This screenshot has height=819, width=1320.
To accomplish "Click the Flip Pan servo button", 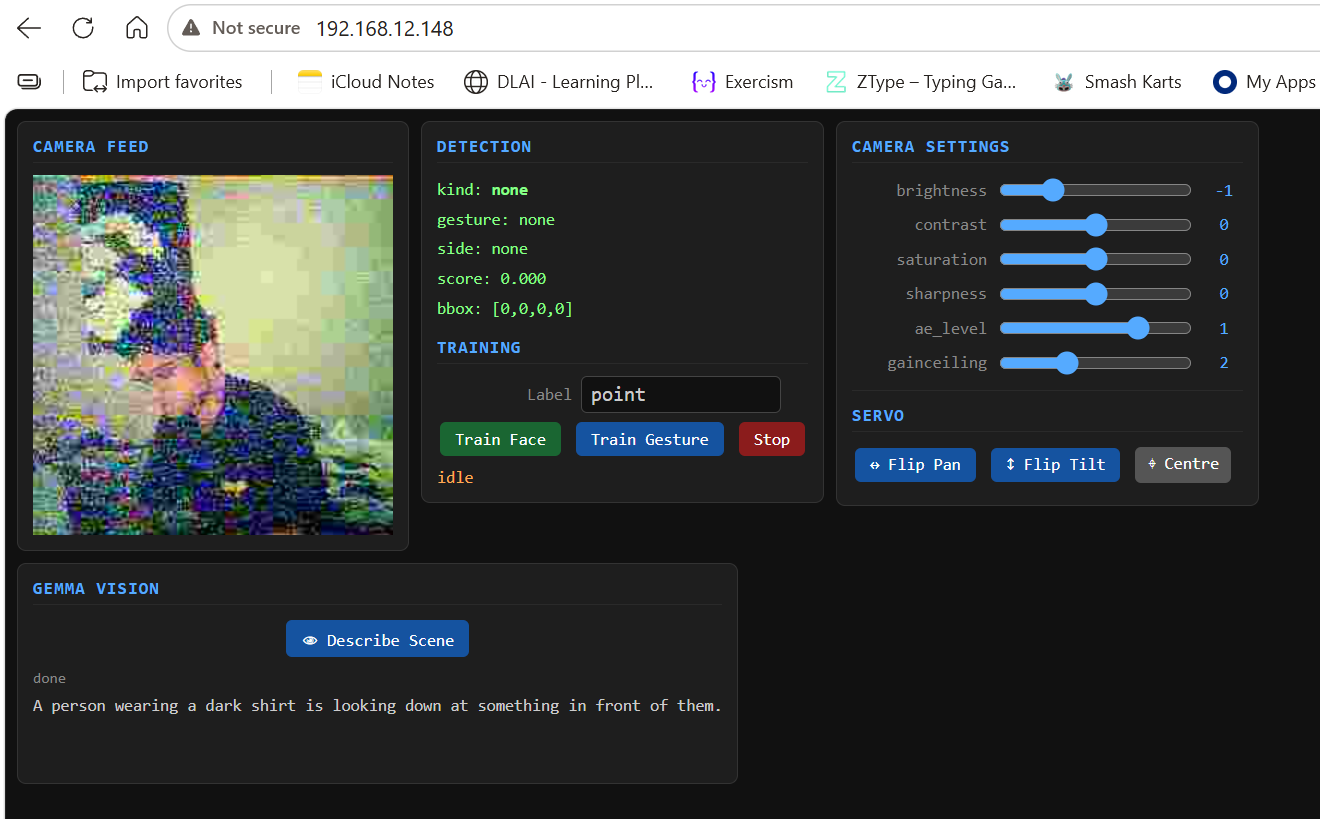I will click(x=915, y=464).
